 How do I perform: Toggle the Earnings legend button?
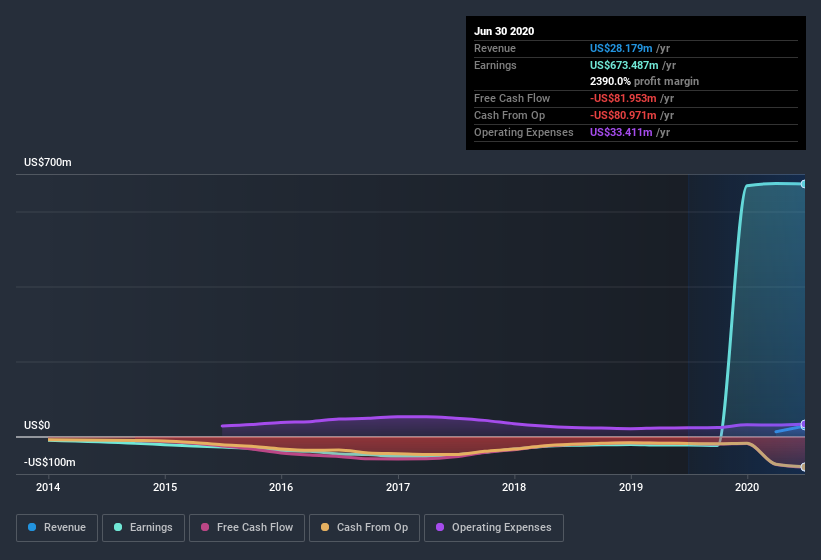pos(143,528)
